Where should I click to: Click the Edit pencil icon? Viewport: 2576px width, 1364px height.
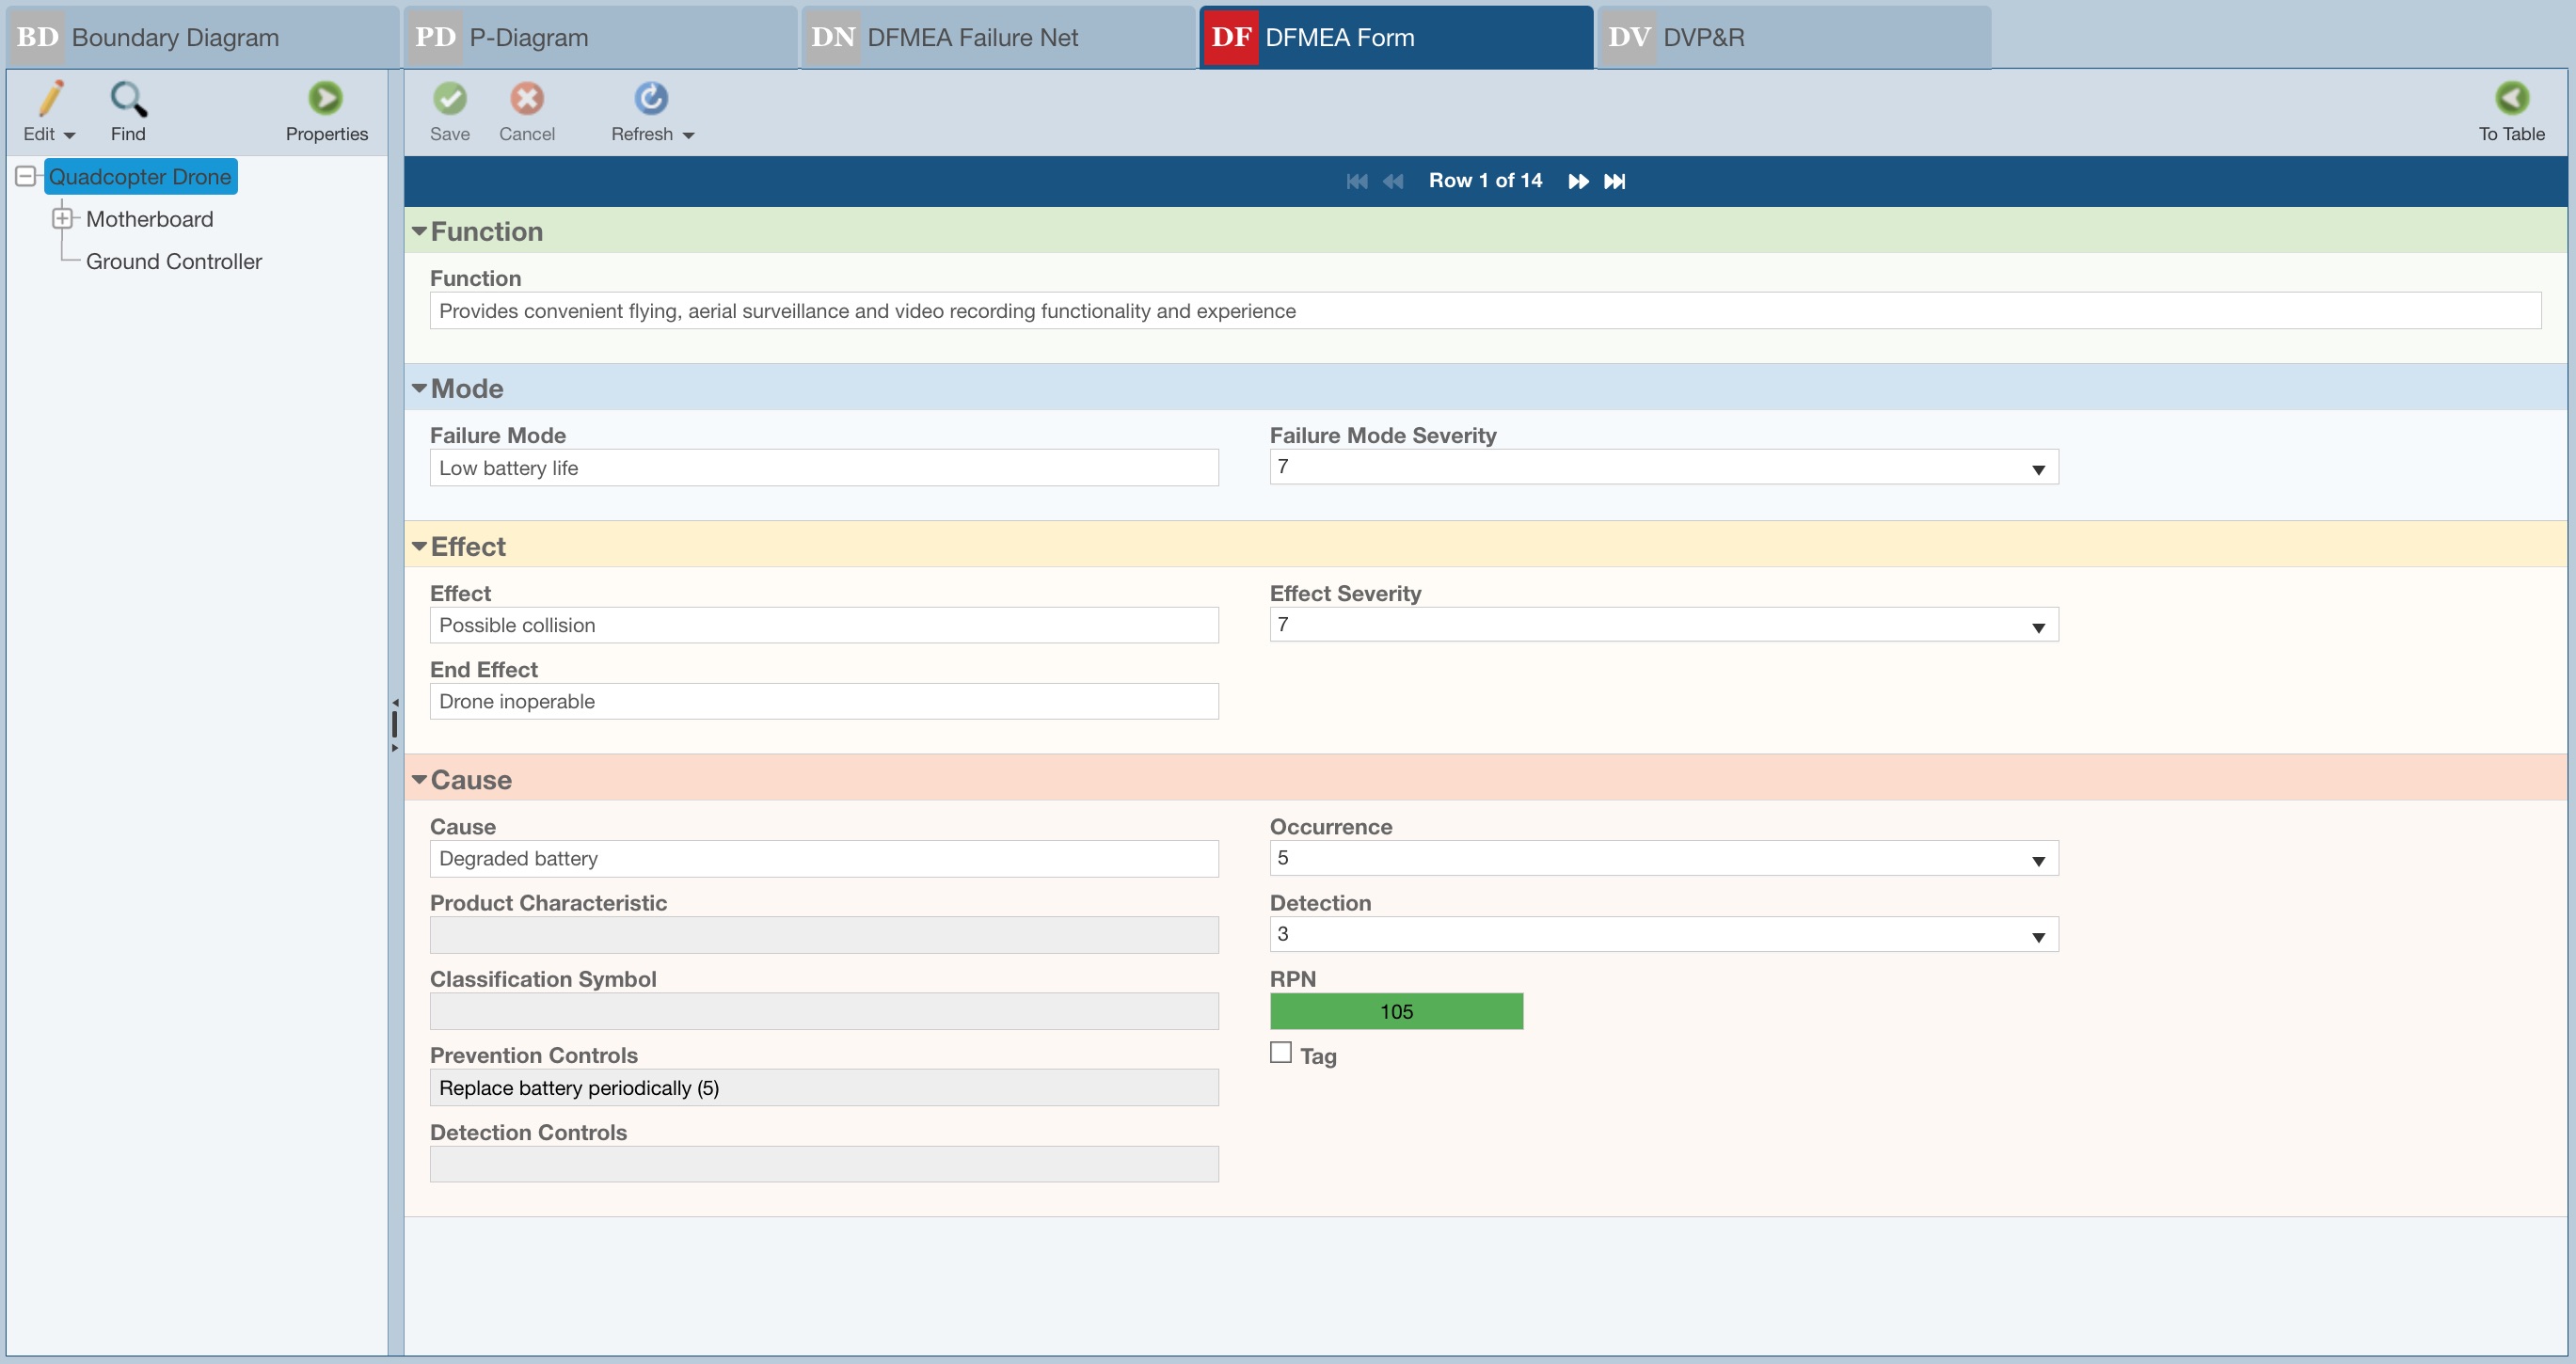click(x=50, y=98)
